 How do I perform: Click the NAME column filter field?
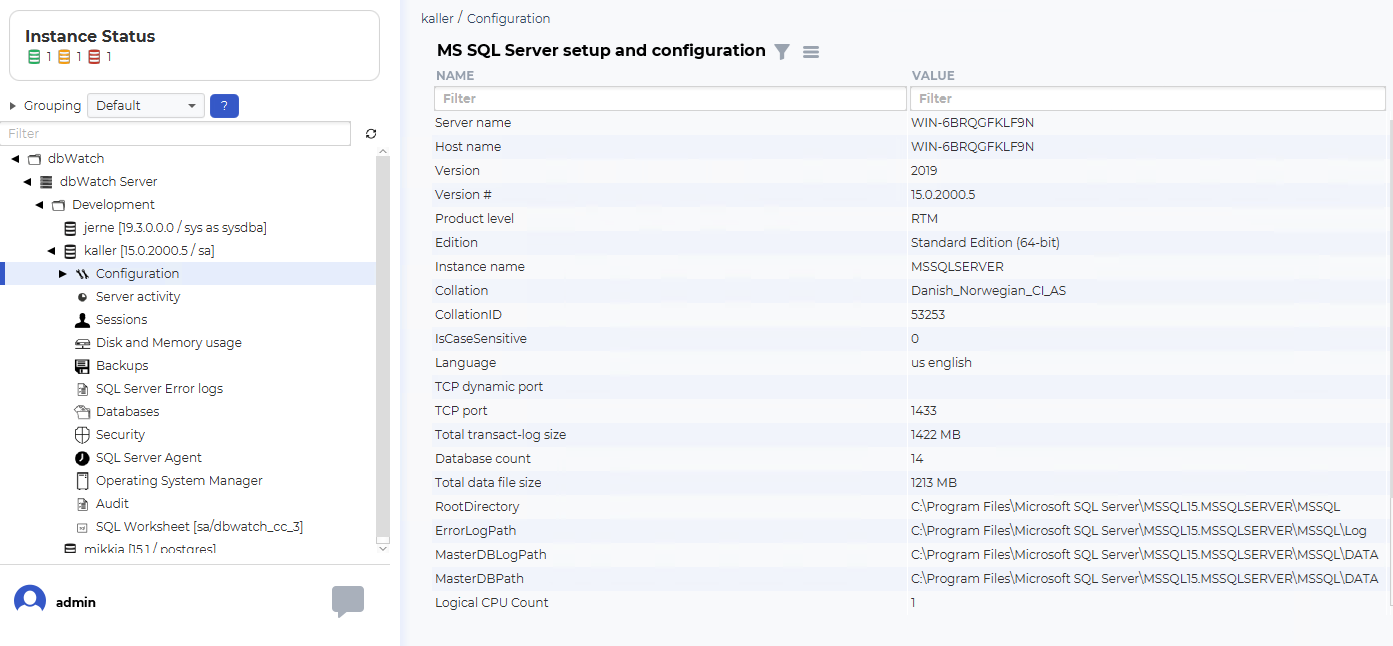click(670, 99)
